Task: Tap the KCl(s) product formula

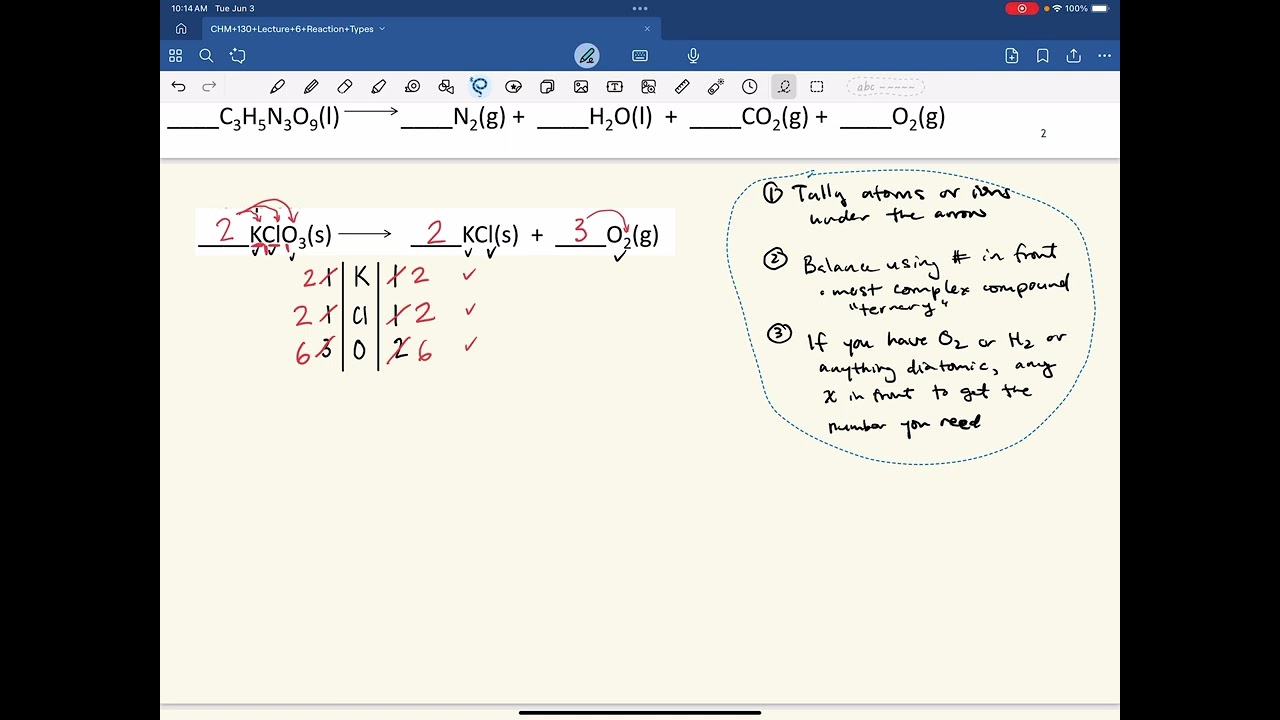Action: point(490,236)
